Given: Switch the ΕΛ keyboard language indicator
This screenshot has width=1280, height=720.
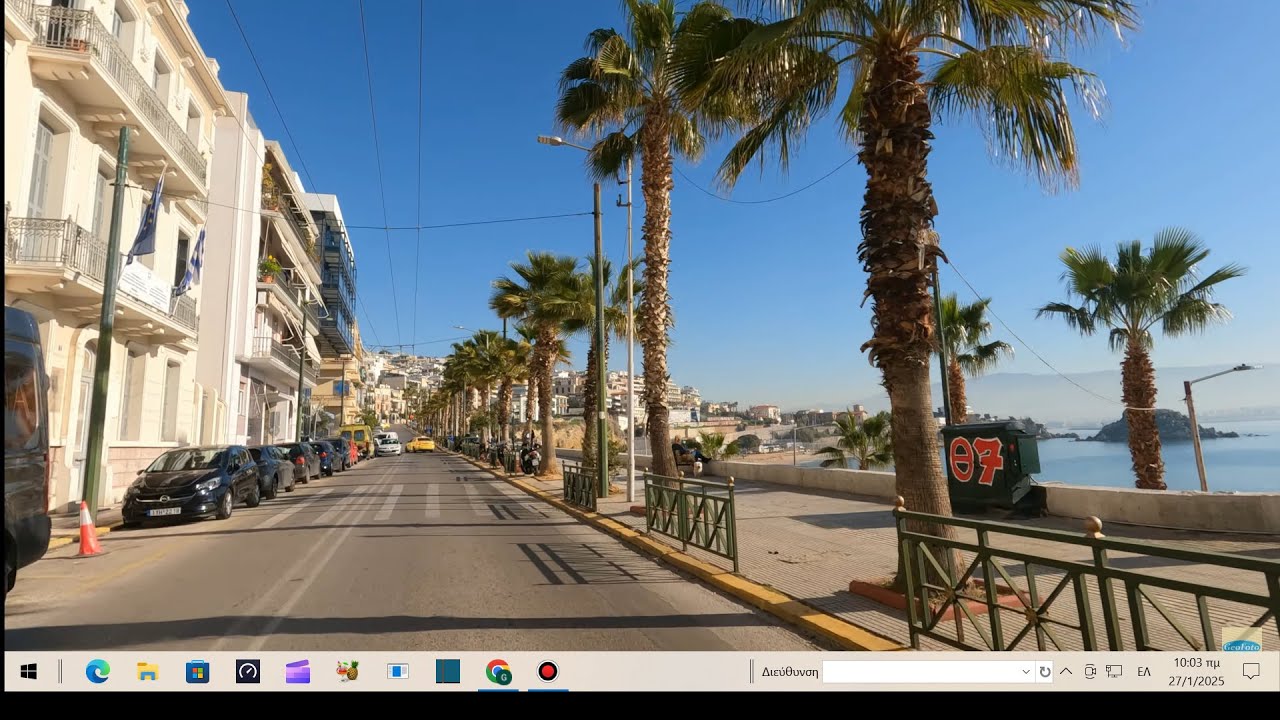Looking at the screenshot, I should tap(1144, 672).
